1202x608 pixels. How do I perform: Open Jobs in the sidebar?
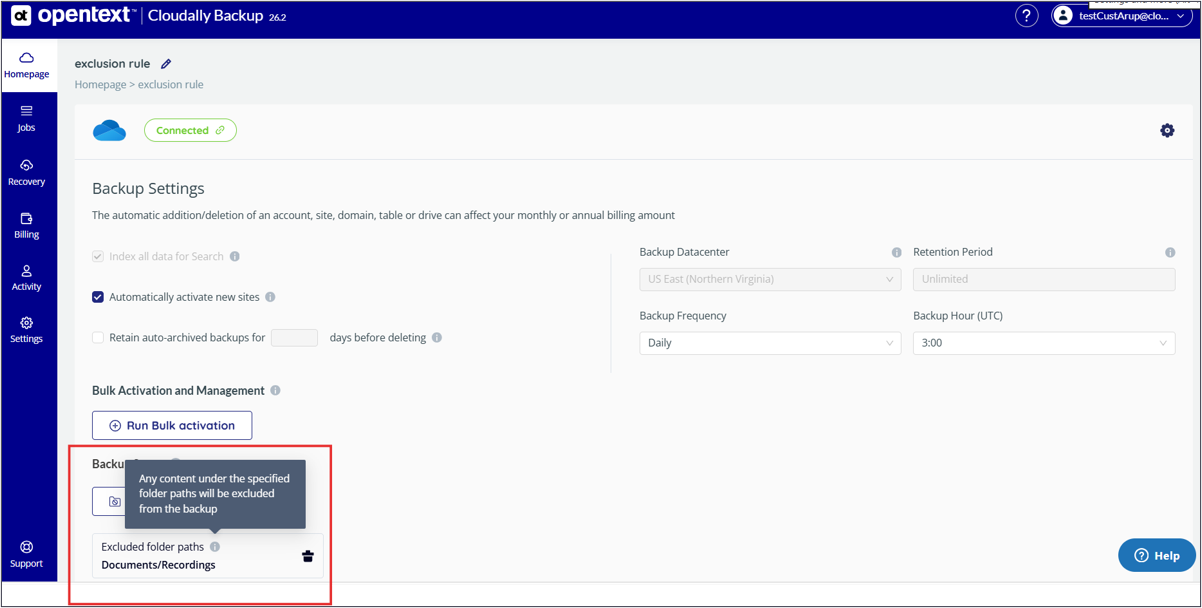point(27,119)
